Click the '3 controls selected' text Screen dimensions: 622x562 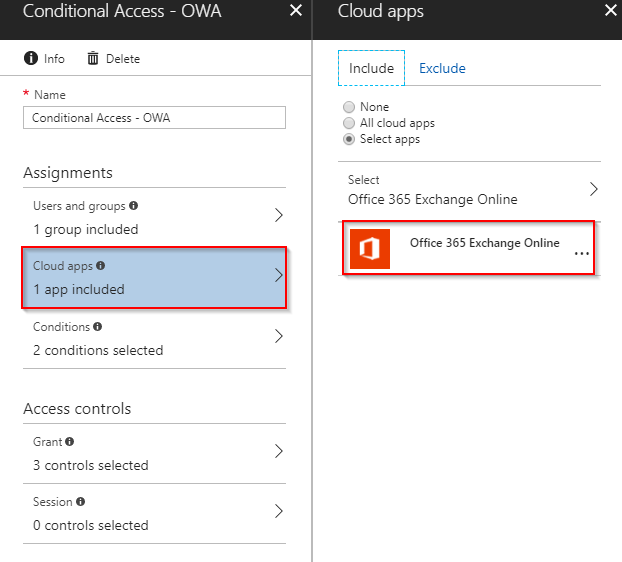point(91,465)
